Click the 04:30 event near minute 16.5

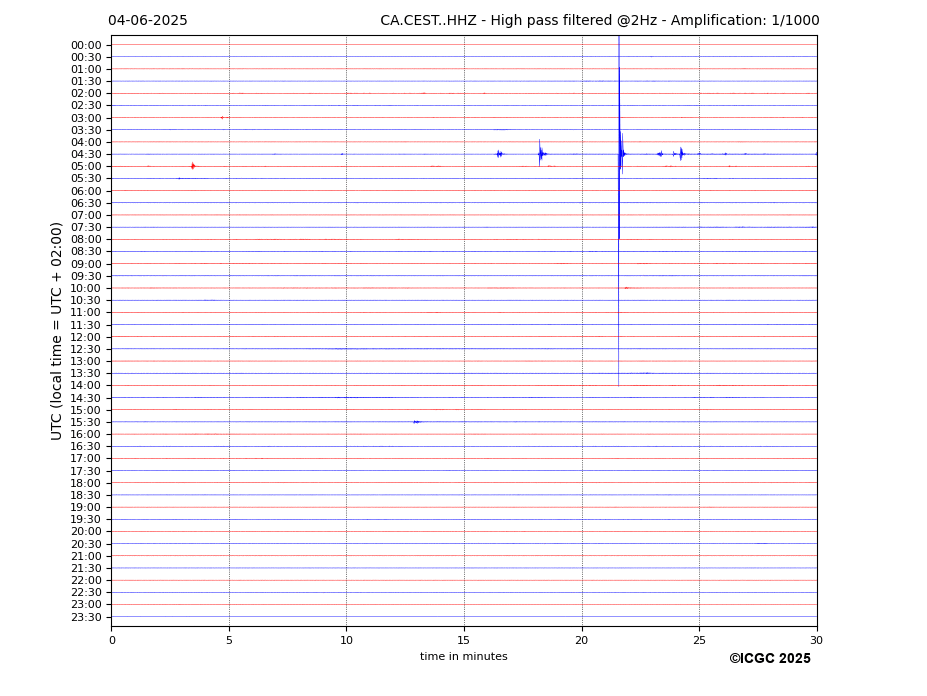point(500,154)
